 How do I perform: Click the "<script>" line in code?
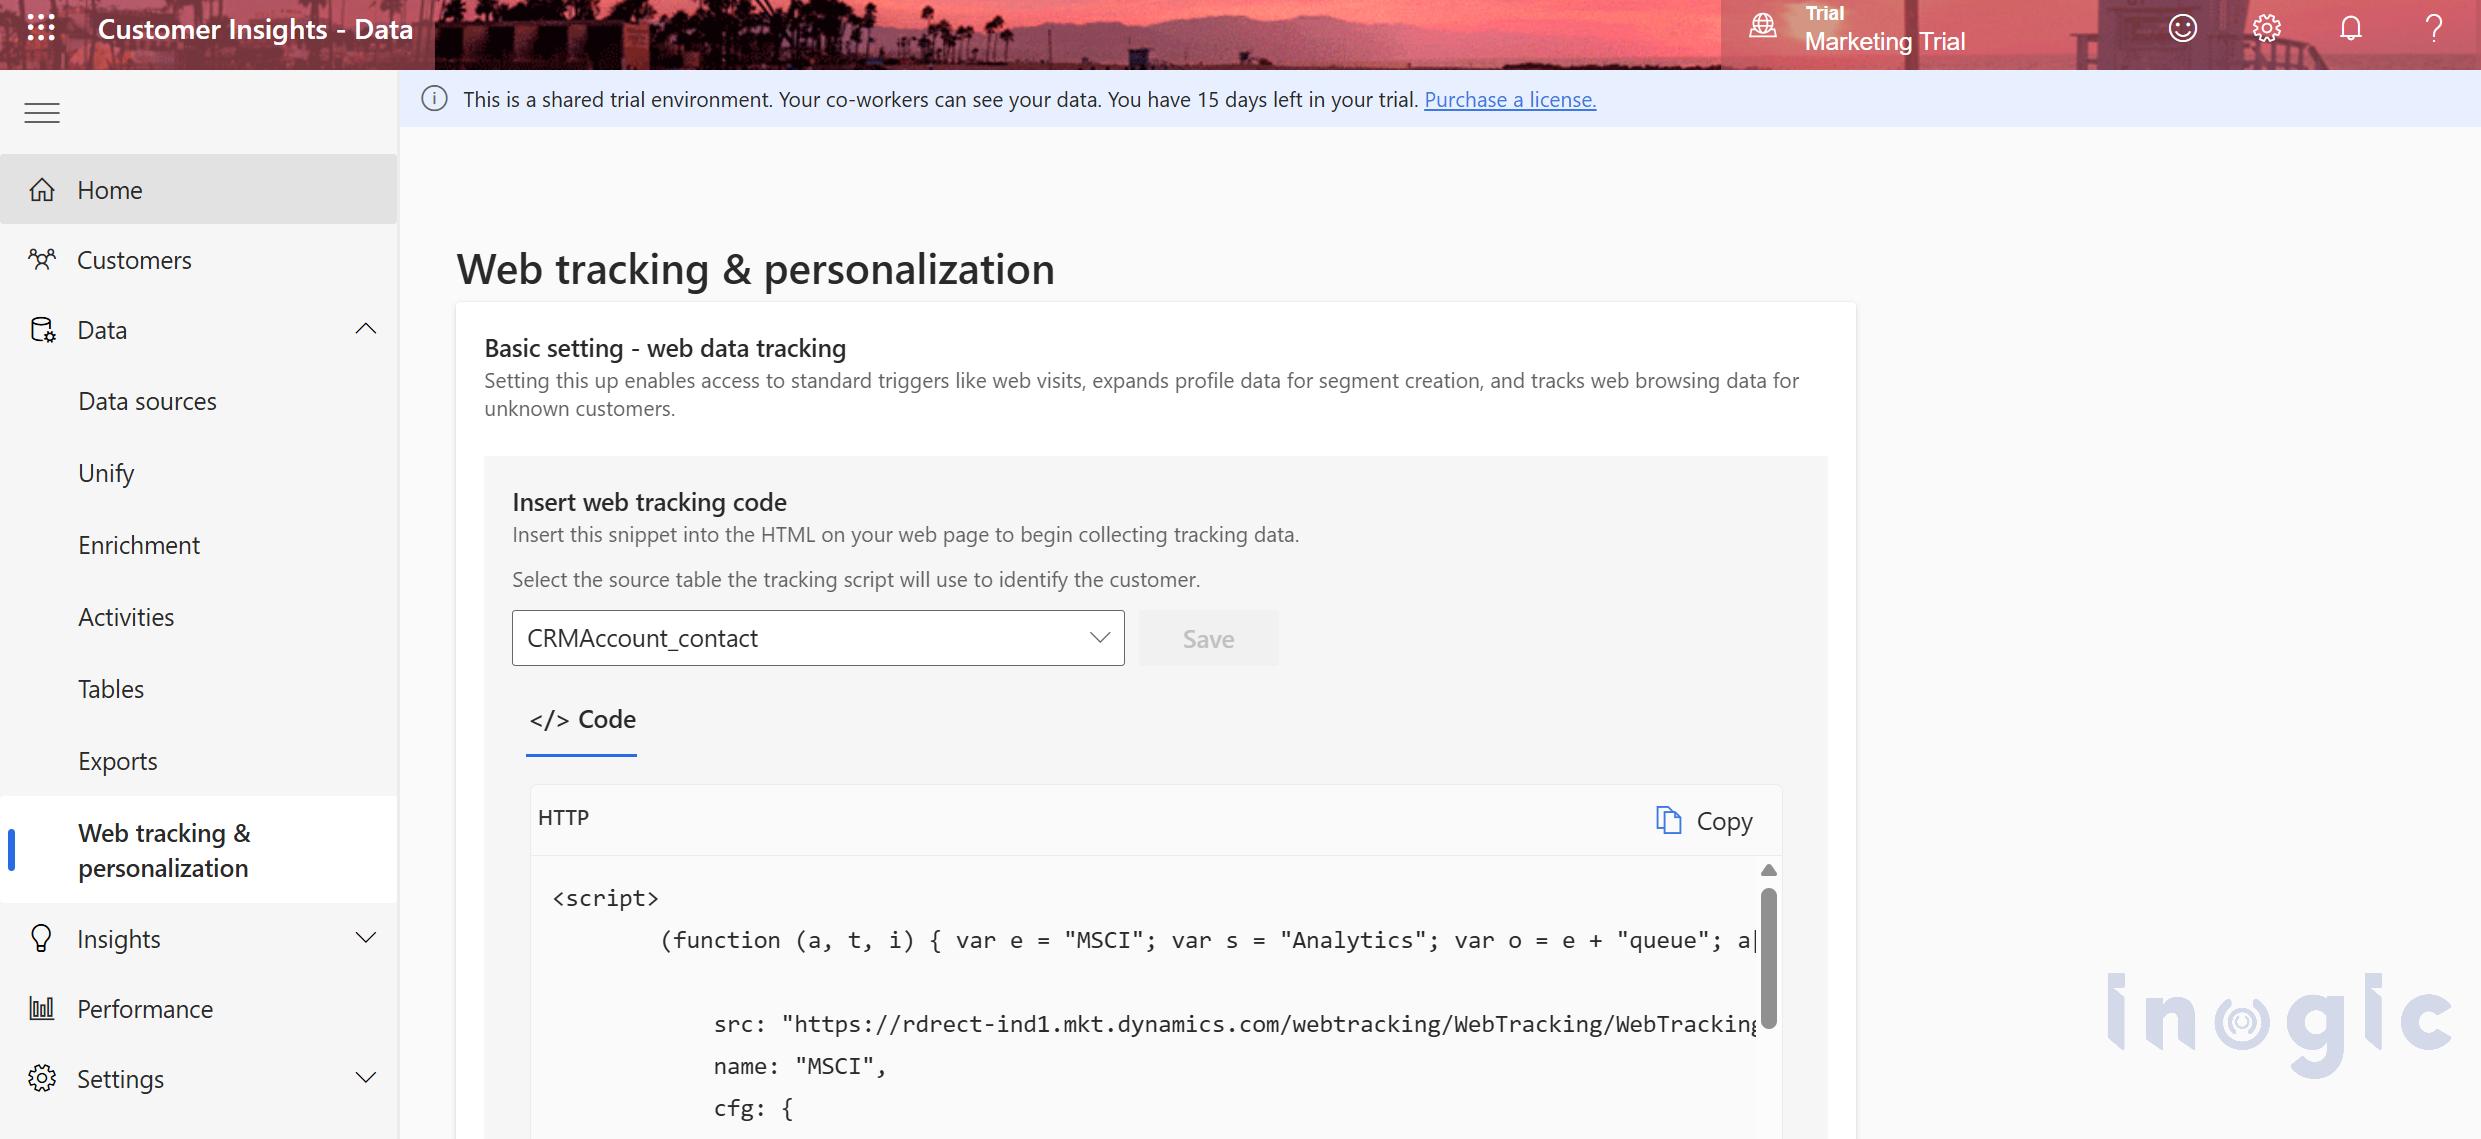pyautogui.click(x=605, y=898)
